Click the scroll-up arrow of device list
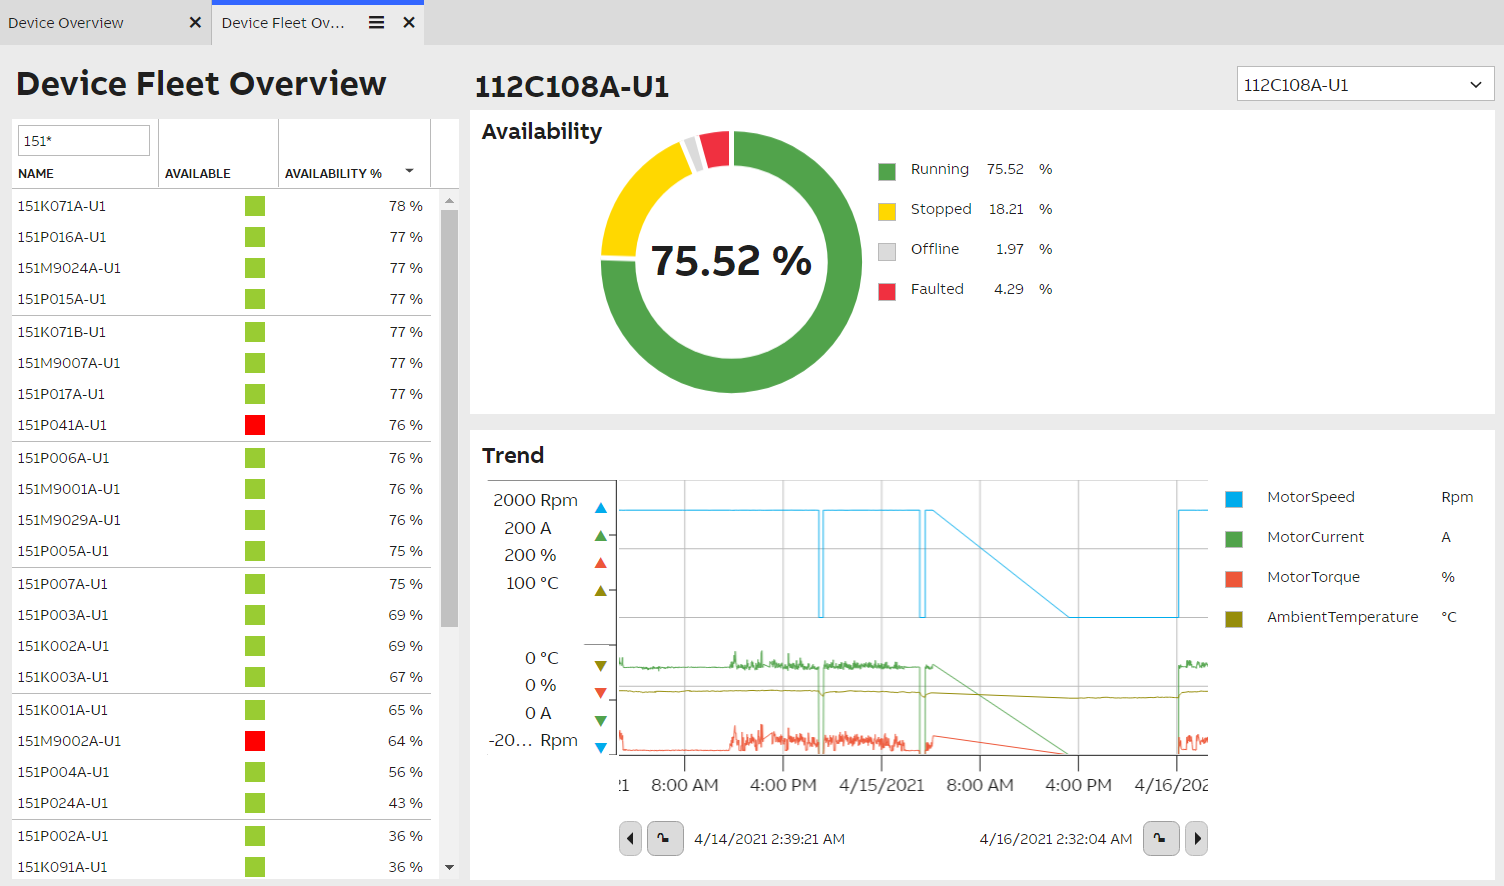 point(449,201)
